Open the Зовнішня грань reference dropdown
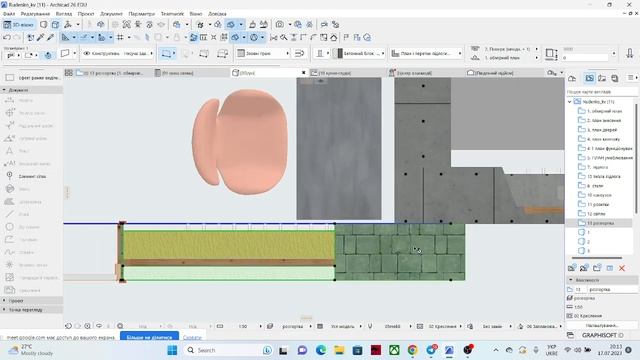640x360 pixels. [x=263, y=53]
